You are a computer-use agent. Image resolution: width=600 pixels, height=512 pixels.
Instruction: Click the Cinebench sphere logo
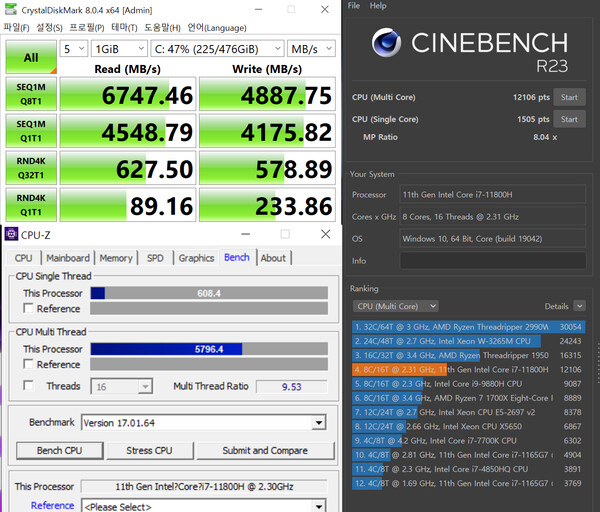(x=386, y=42)
